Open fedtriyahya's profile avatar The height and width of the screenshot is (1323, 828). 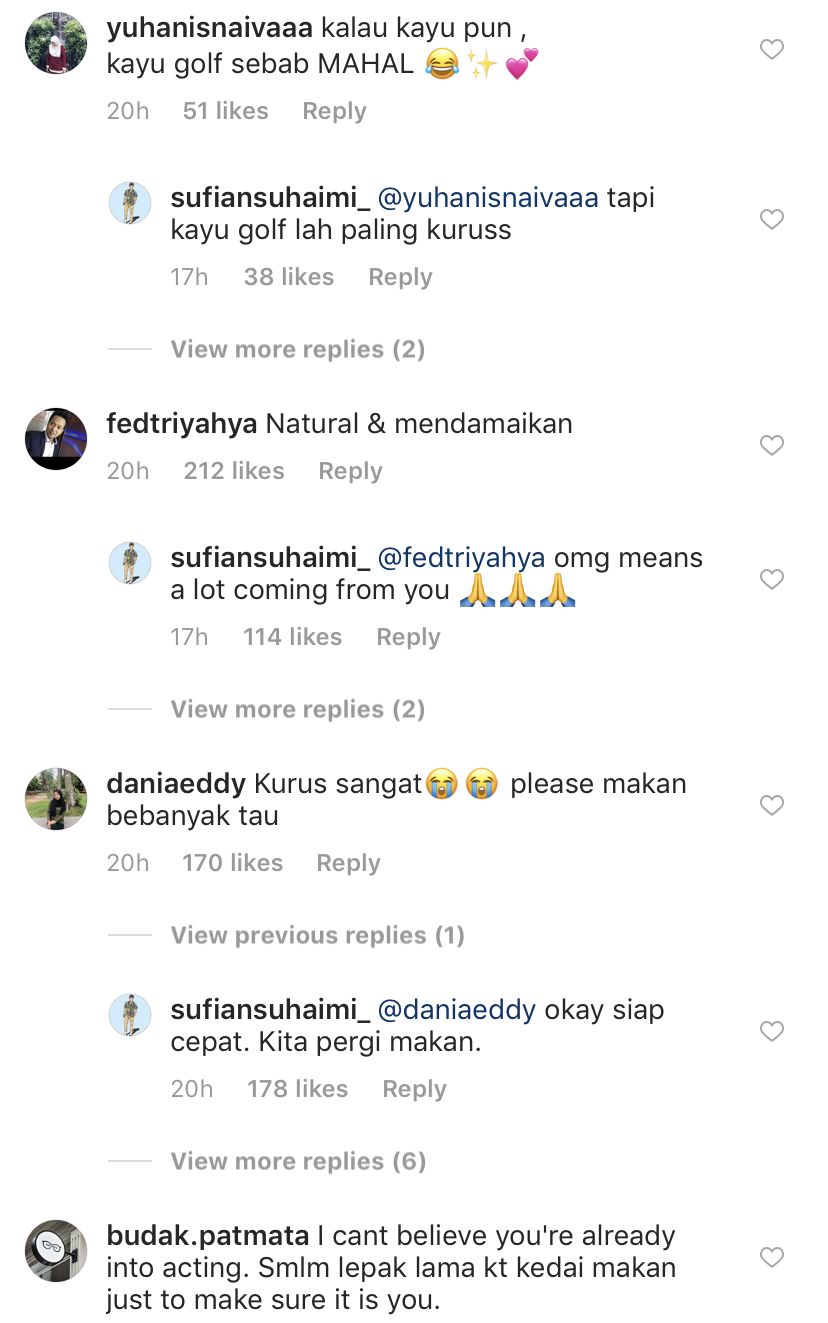tap(56, 439)
